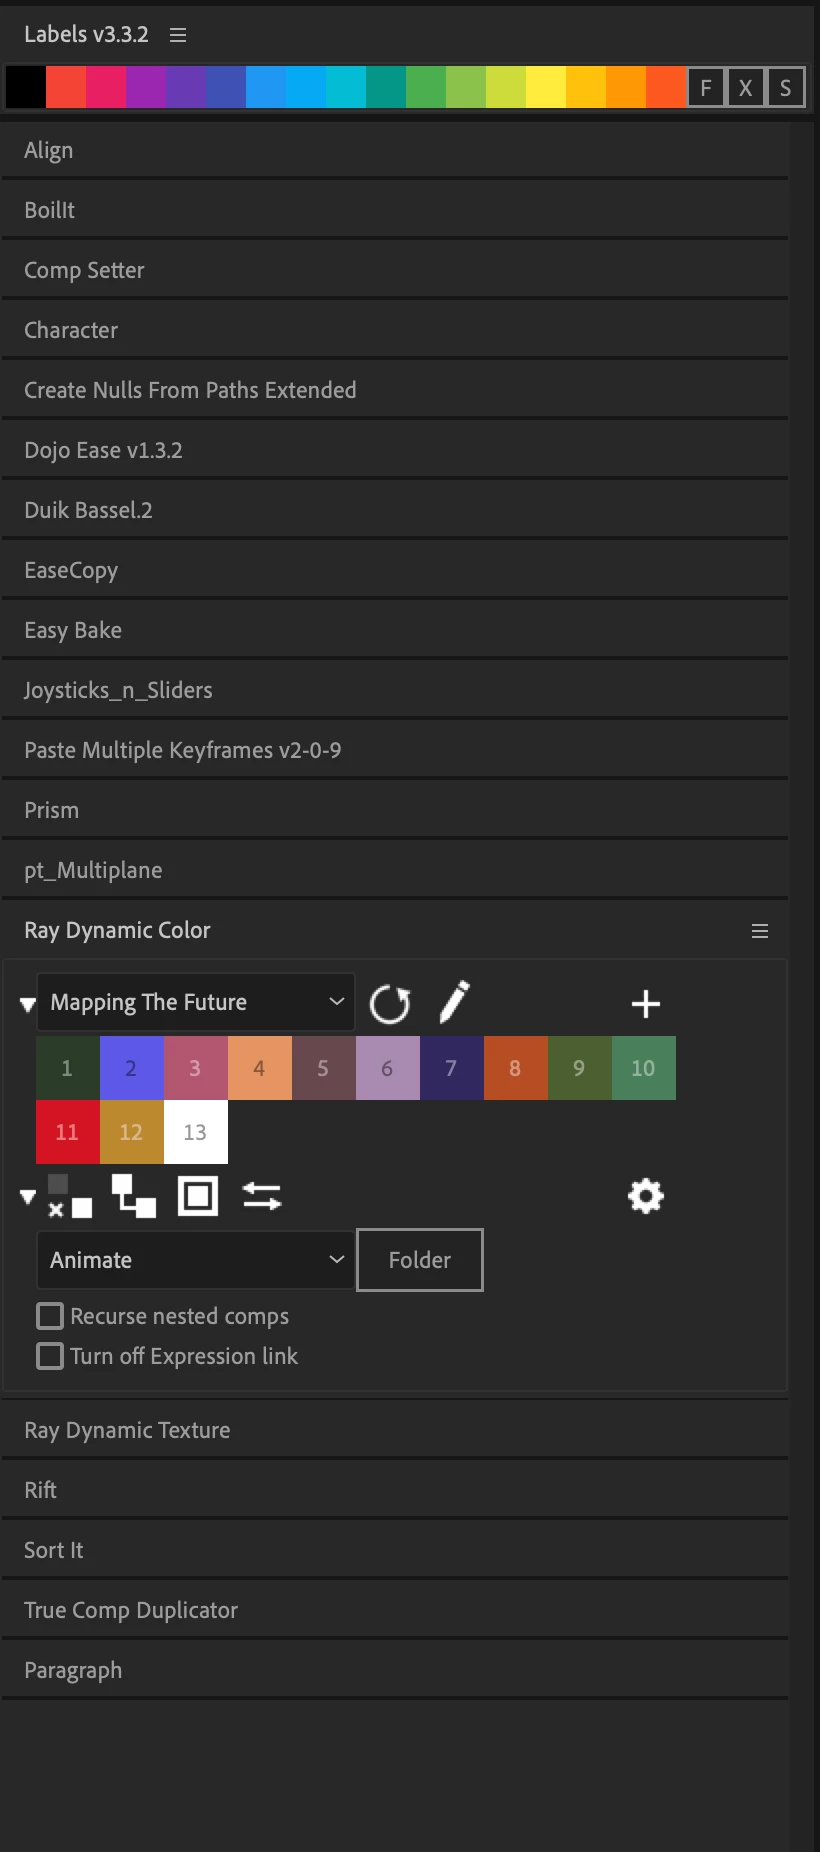Select palette color swatch 7

[x=452, y=1068]
